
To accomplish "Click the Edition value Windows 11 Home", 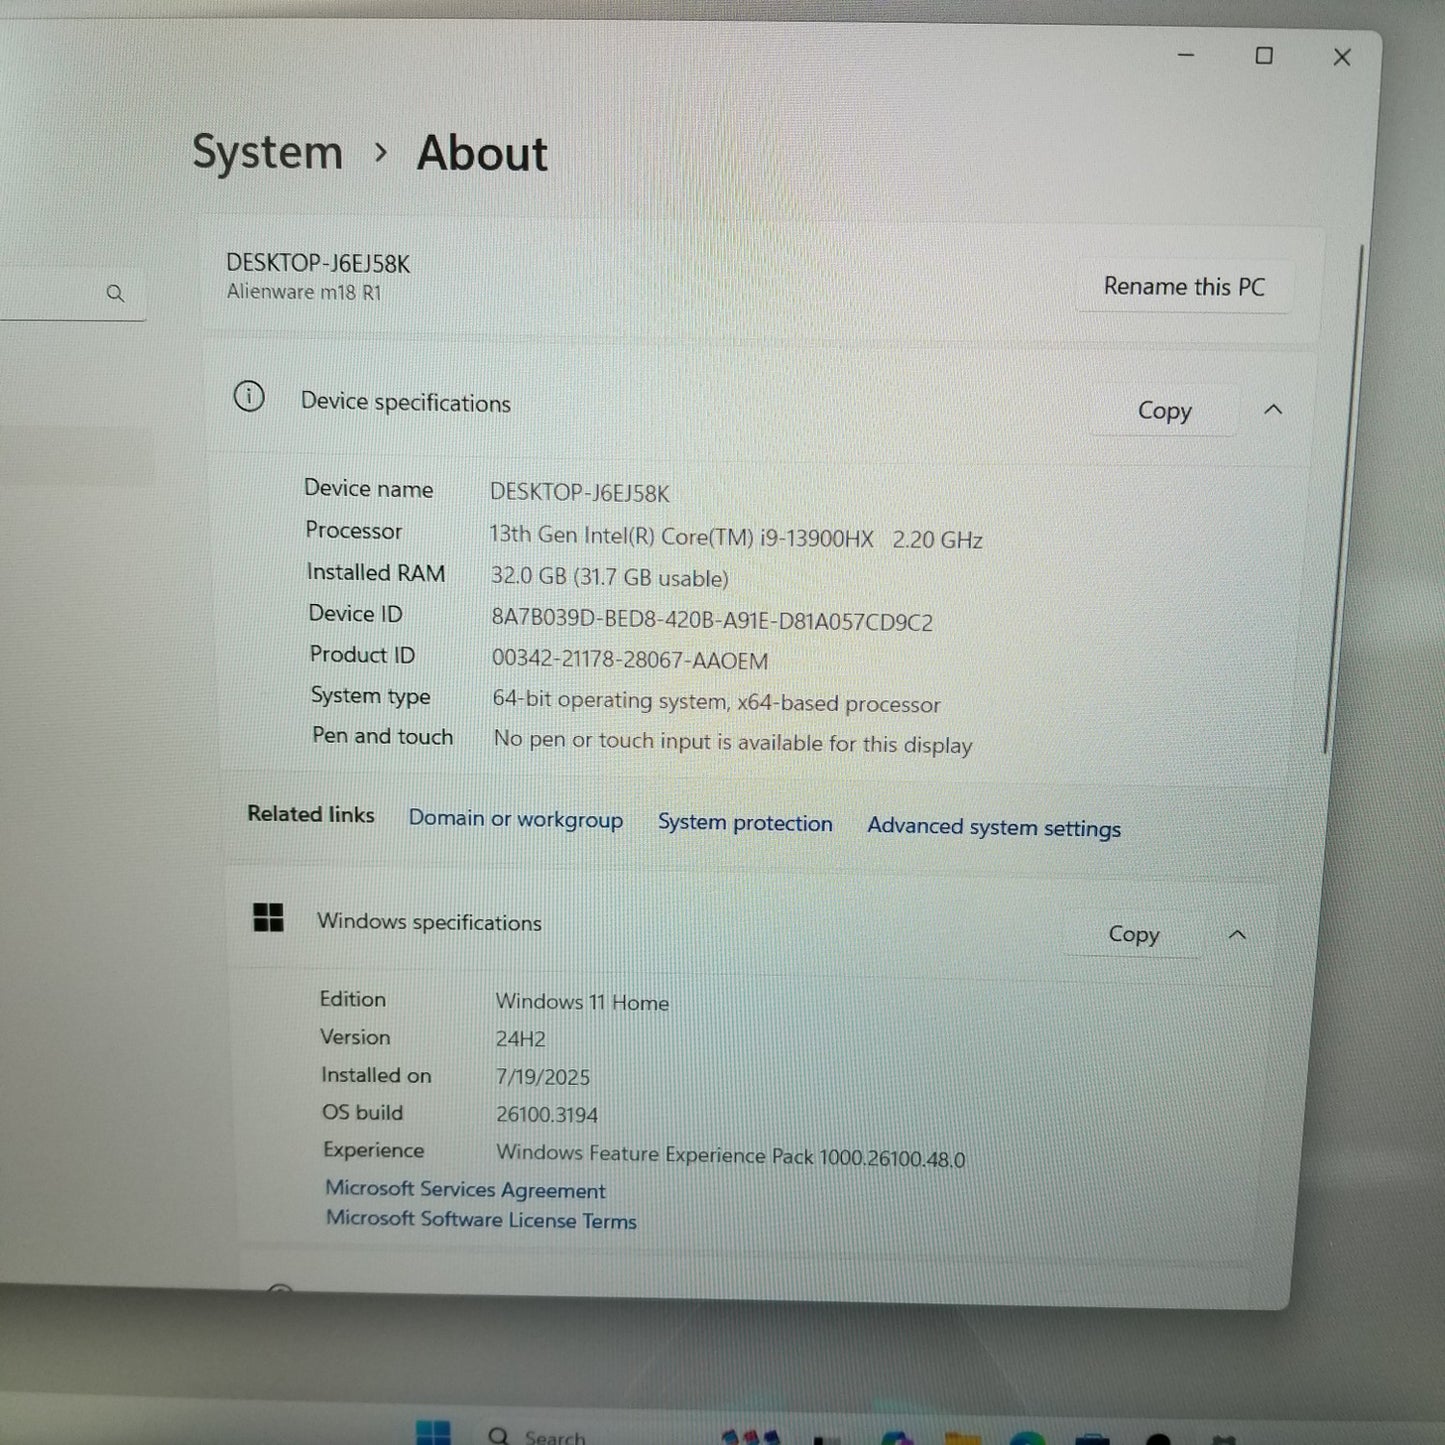I will pos(582,1002).
